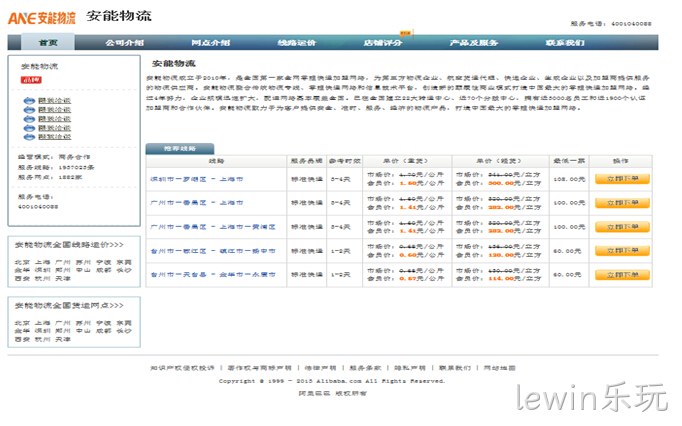Open the 产品及服务 nav item
Image resolution: width=682 pixels, height=426 pixels.
(474, 43)
